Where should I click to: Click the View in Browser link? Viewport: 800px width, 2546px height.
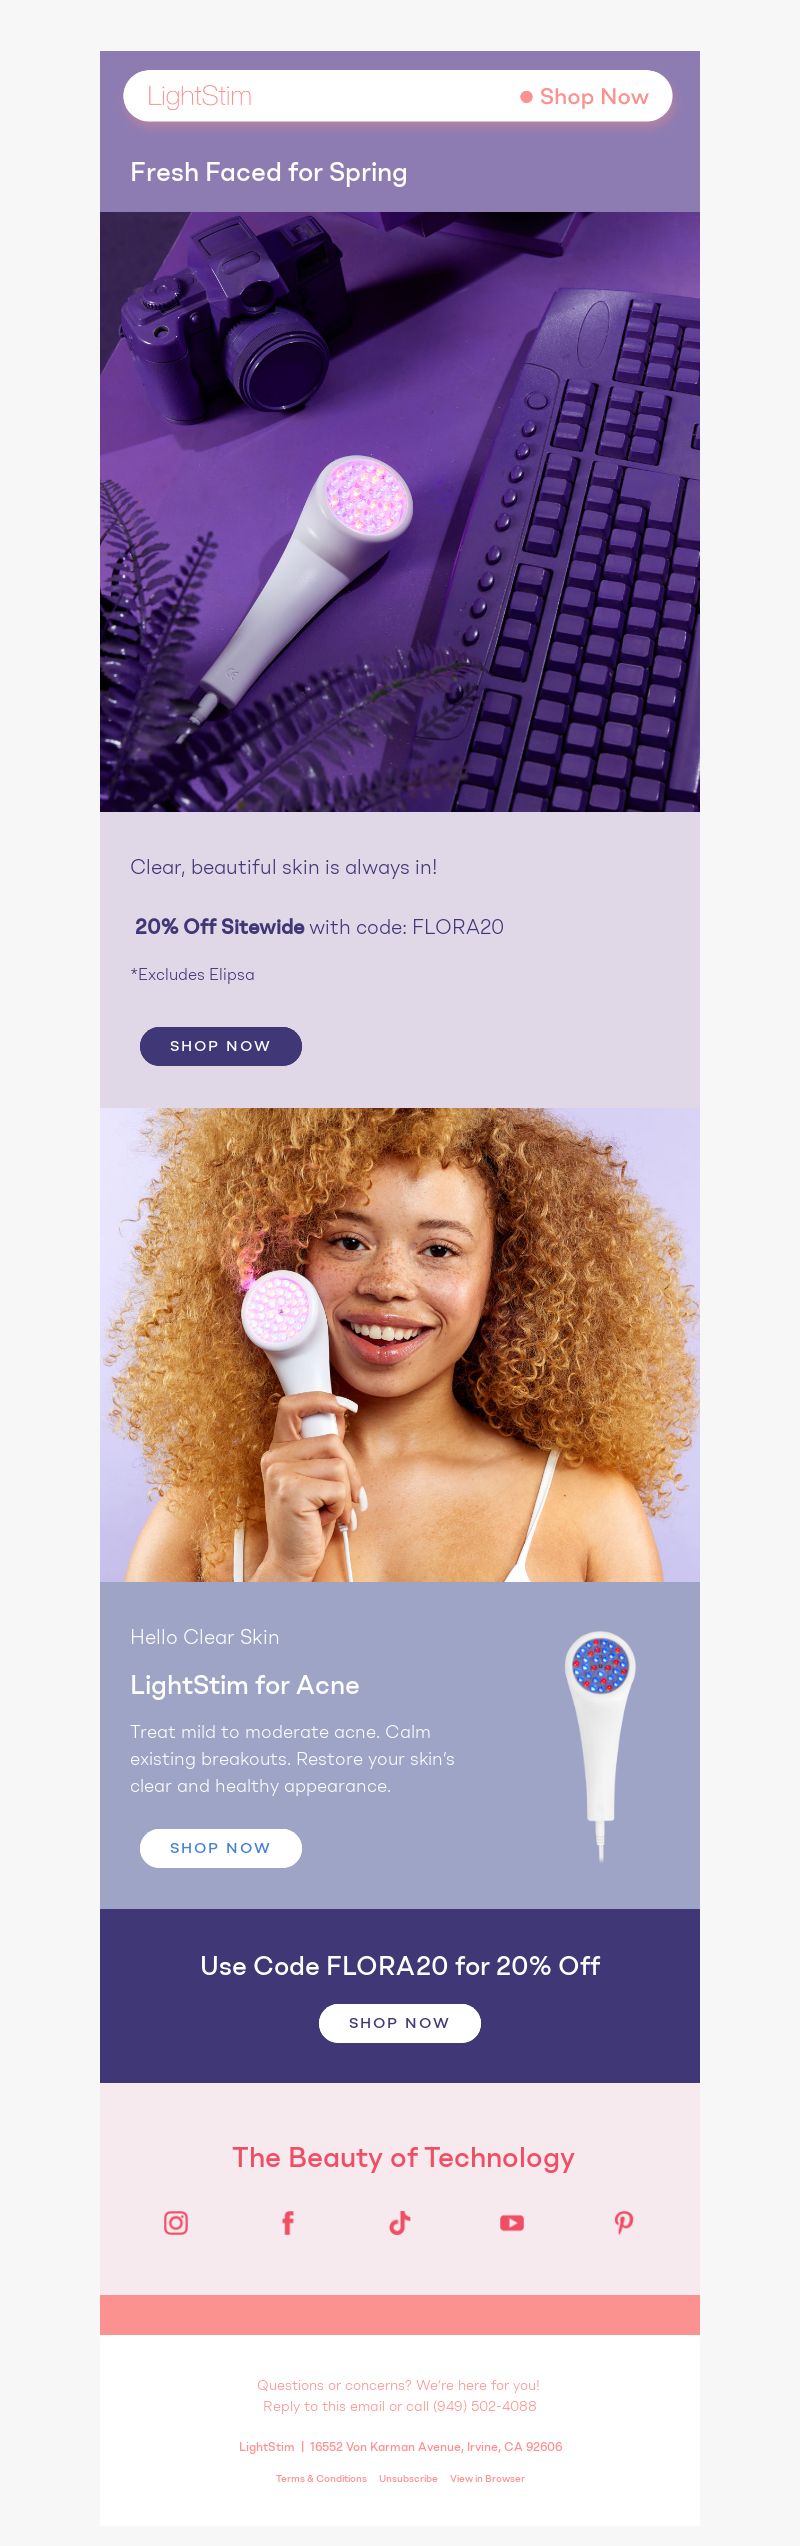[x=487, y=2478]
